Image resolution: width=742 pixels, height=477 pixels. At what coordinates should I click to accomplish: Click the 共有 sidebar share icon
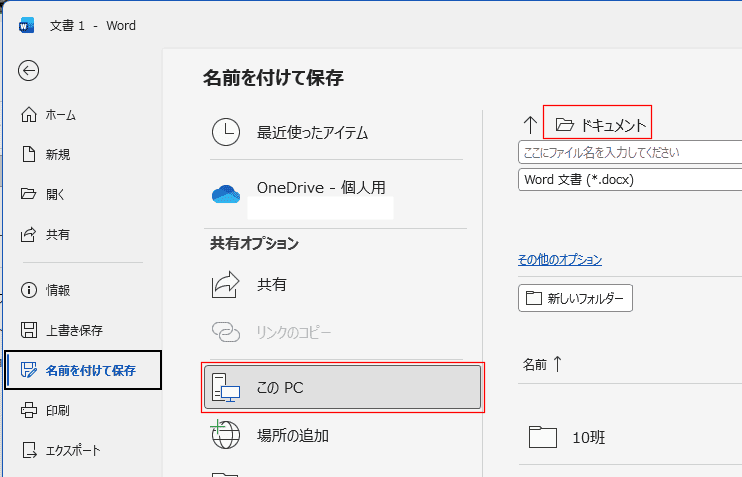(x=30, y=235)
